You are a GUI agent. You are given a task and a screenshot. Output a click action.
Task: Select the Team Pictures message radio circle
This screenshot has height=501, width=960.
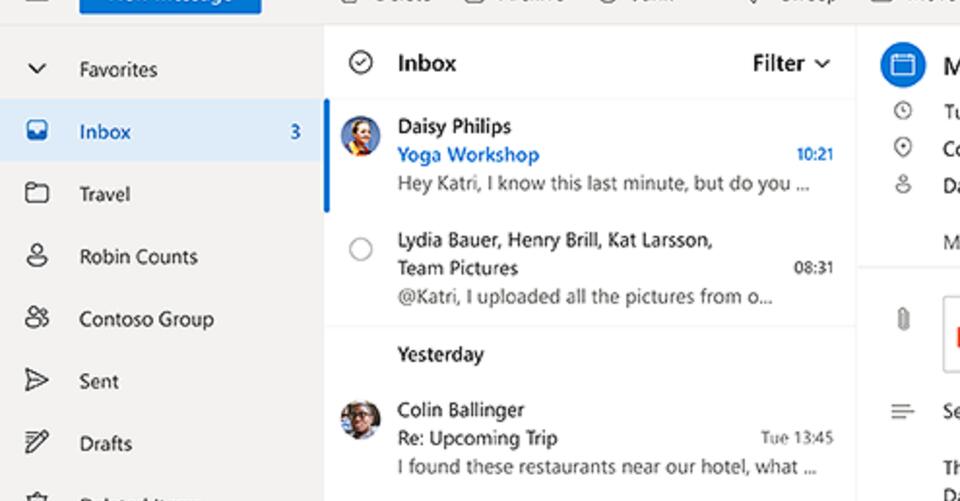[360, 250]
